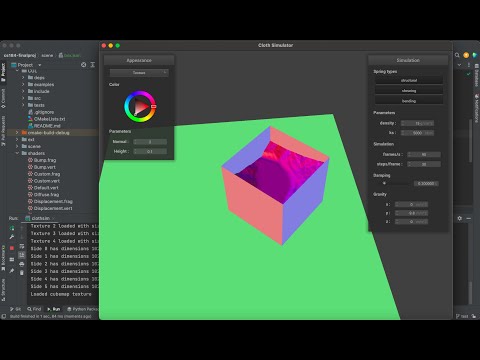The width and height of the screenshot is (480, 360).
Task: Open the Project view dropdown
Action: pos(40,65)
